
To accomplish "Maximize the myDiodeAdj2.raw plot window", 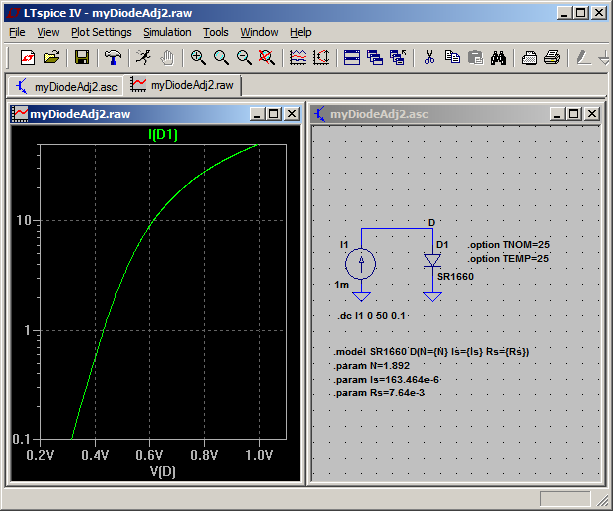I will tap(273, 114).
